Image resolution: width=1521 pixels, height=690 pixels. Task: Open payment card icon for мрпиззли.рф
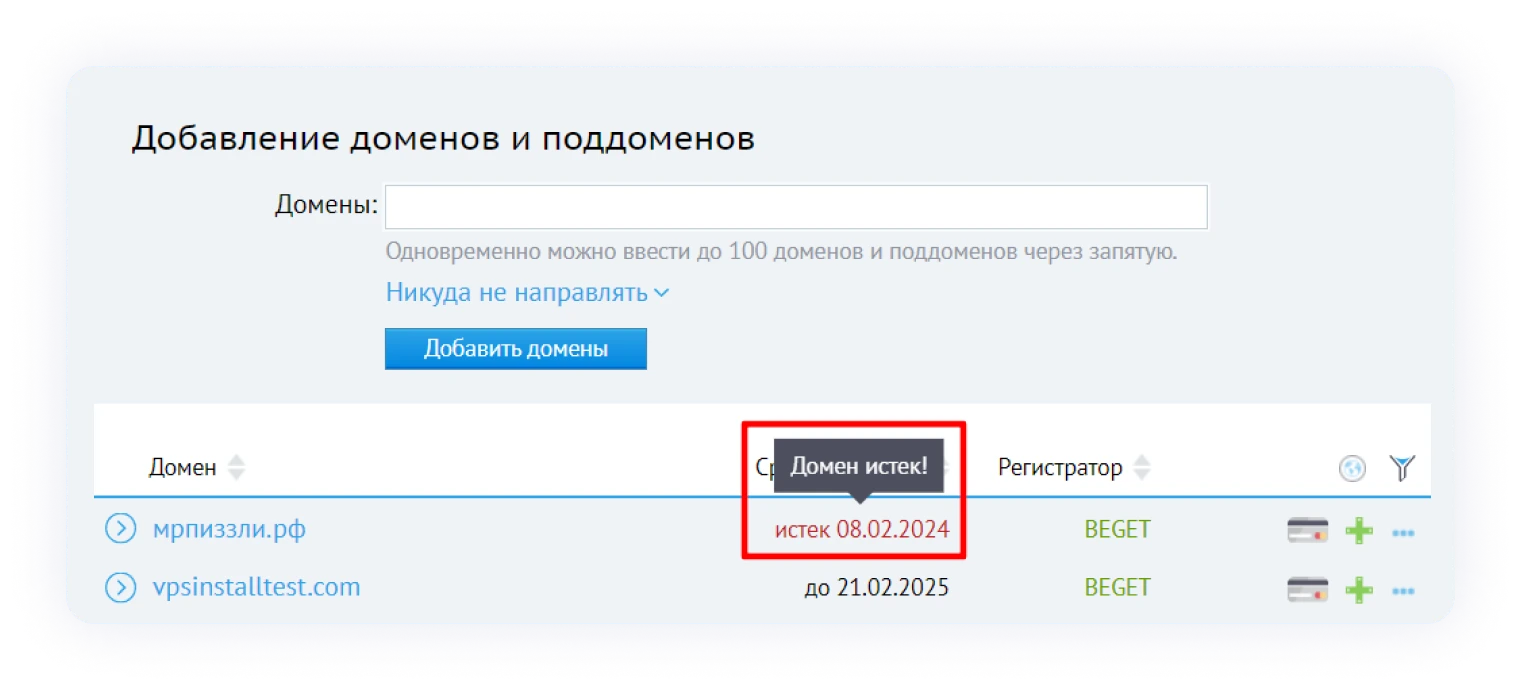pyautogui.click(x=1309, y=530)
